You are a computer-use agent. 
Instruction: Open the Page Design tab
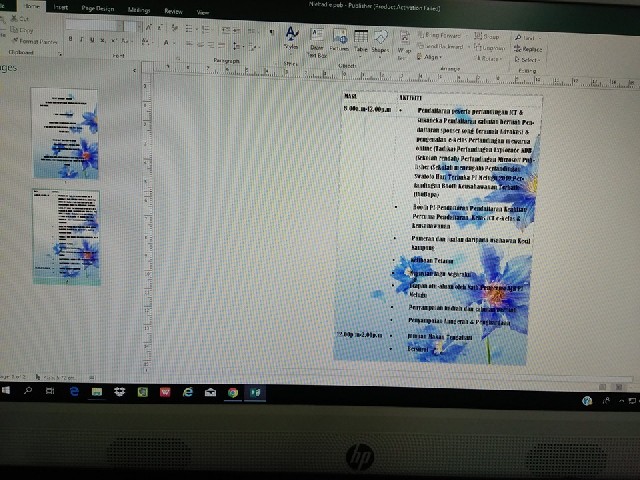pyautogui.click(x=96, y=8)
